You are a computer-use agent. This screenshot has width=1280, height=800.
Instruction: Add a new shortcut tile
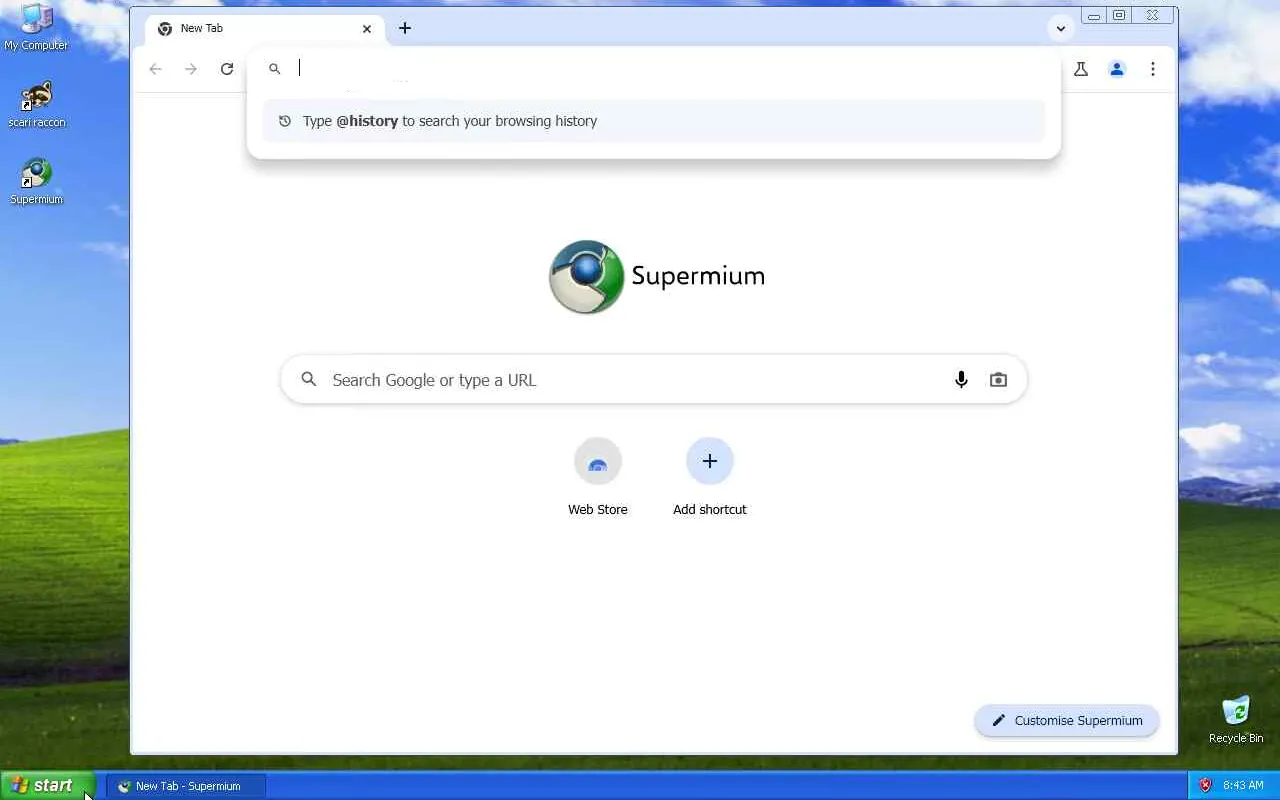click(710, 478)
